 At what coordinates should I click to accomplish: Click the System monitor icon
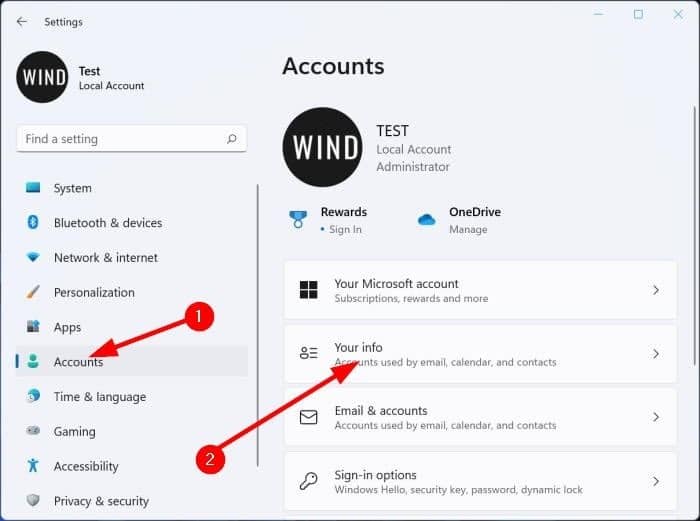tap(33, 188)
